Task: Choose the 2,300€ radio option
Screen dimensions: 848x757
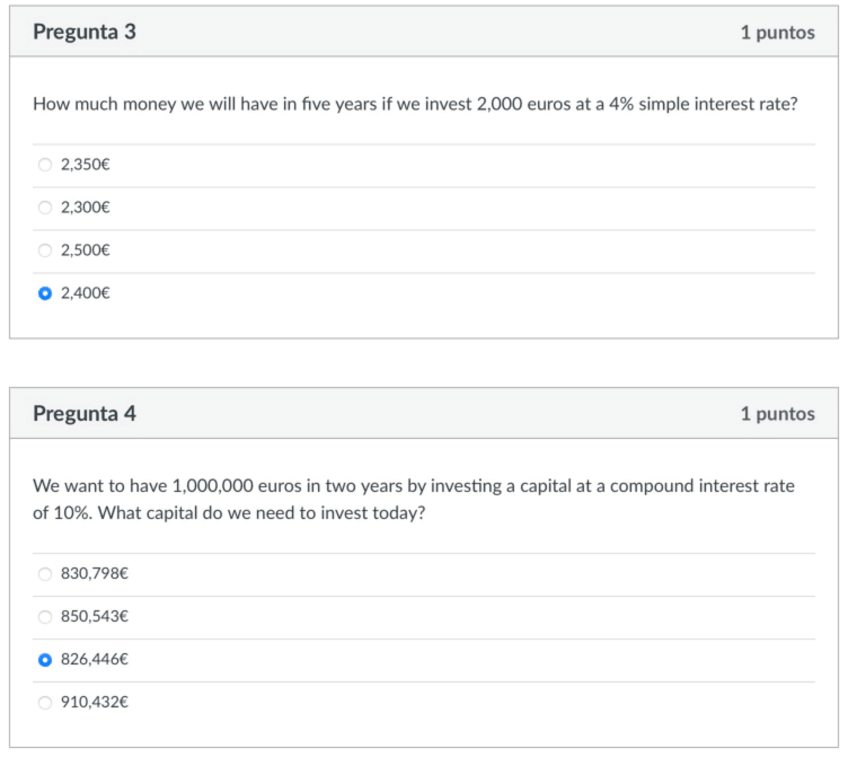Action: (x=44, y=208)
